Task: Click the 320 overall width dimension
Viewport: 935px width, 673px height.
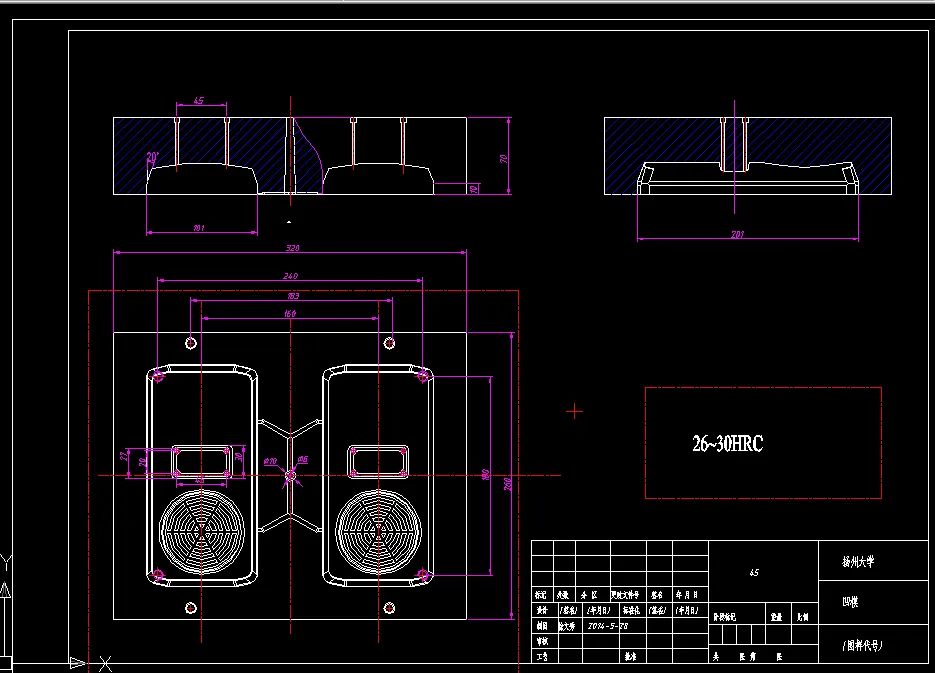Action: [292, 248]
